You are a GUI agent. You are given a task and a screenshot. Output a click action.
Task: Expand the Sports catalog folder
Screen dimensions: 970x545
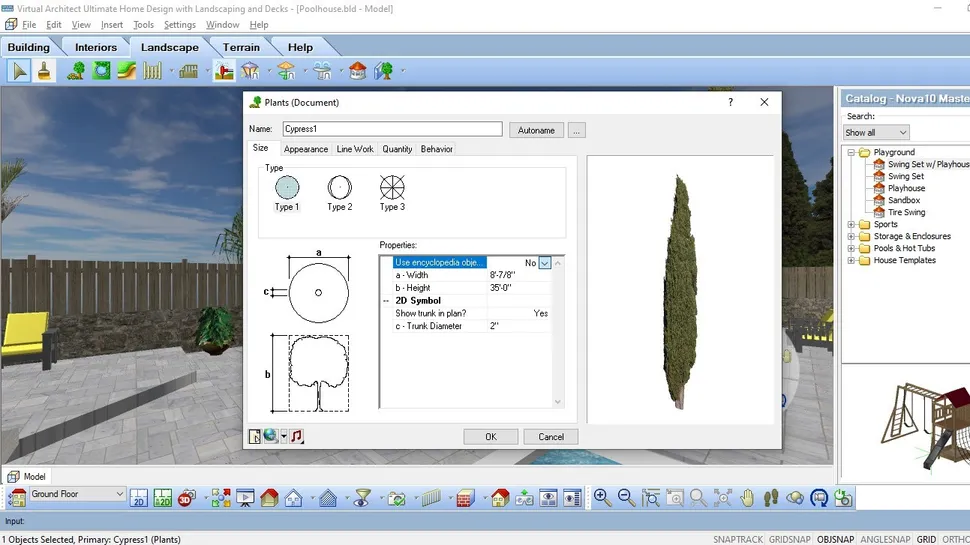(851, 225)
